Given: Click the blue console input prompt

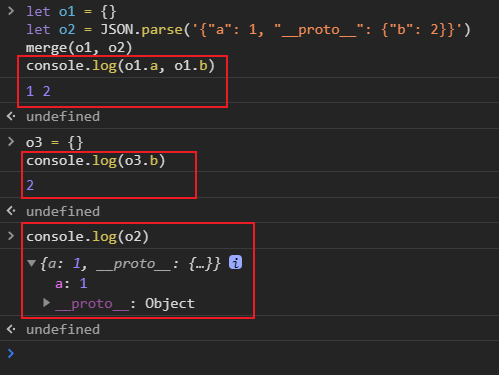Looking at the screenshot, I should (11, 353).
